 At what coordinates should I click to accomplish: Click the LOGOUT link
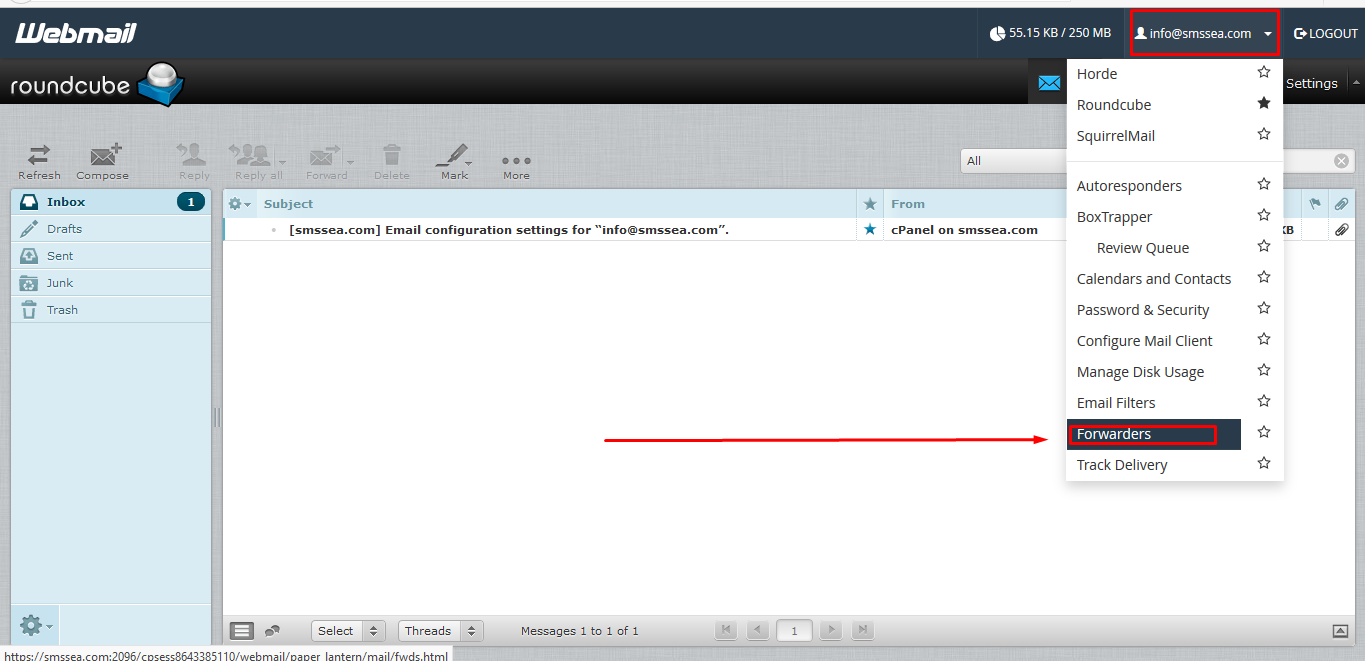(x=1326, y=33)
